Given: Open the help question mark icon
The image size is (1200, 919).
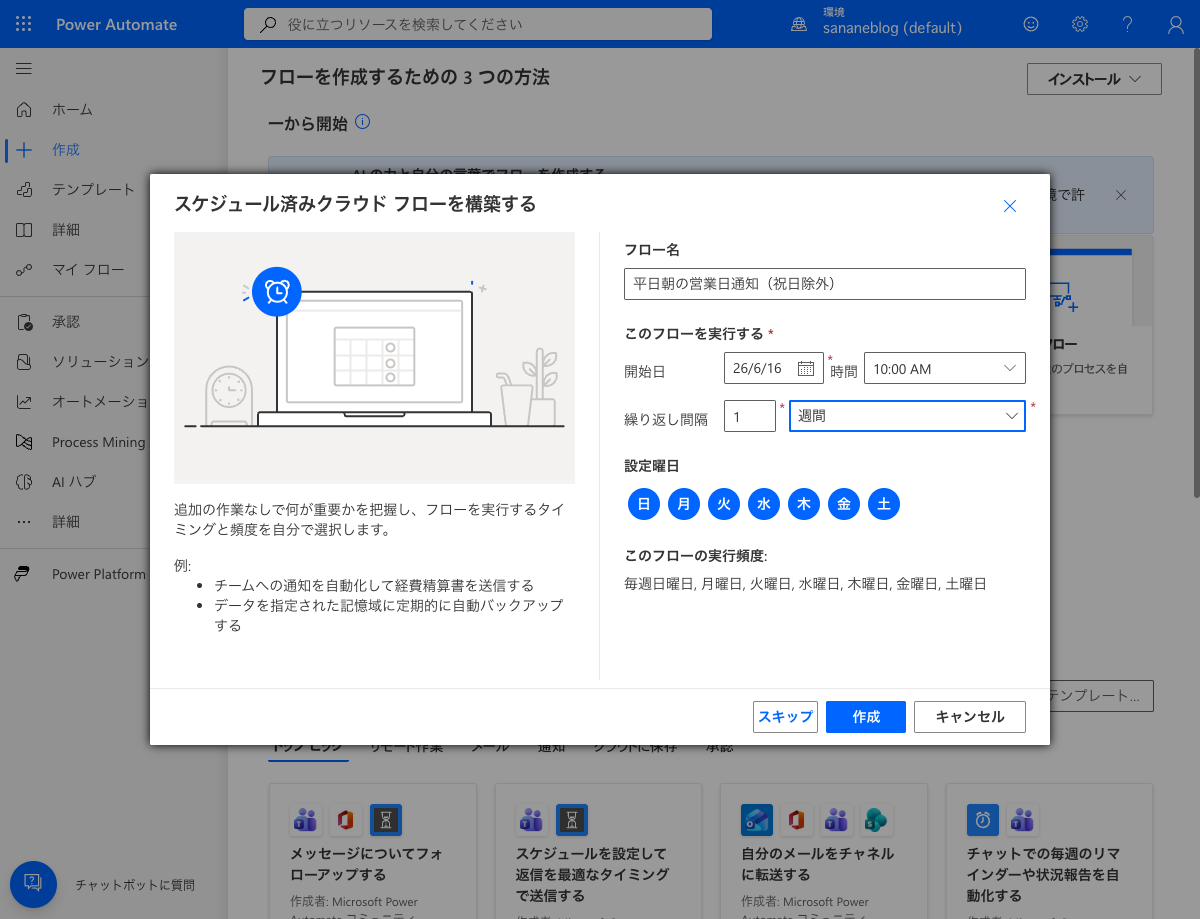Looking at the screenshot, I should pyautogui.click(x=1128, y=24).
